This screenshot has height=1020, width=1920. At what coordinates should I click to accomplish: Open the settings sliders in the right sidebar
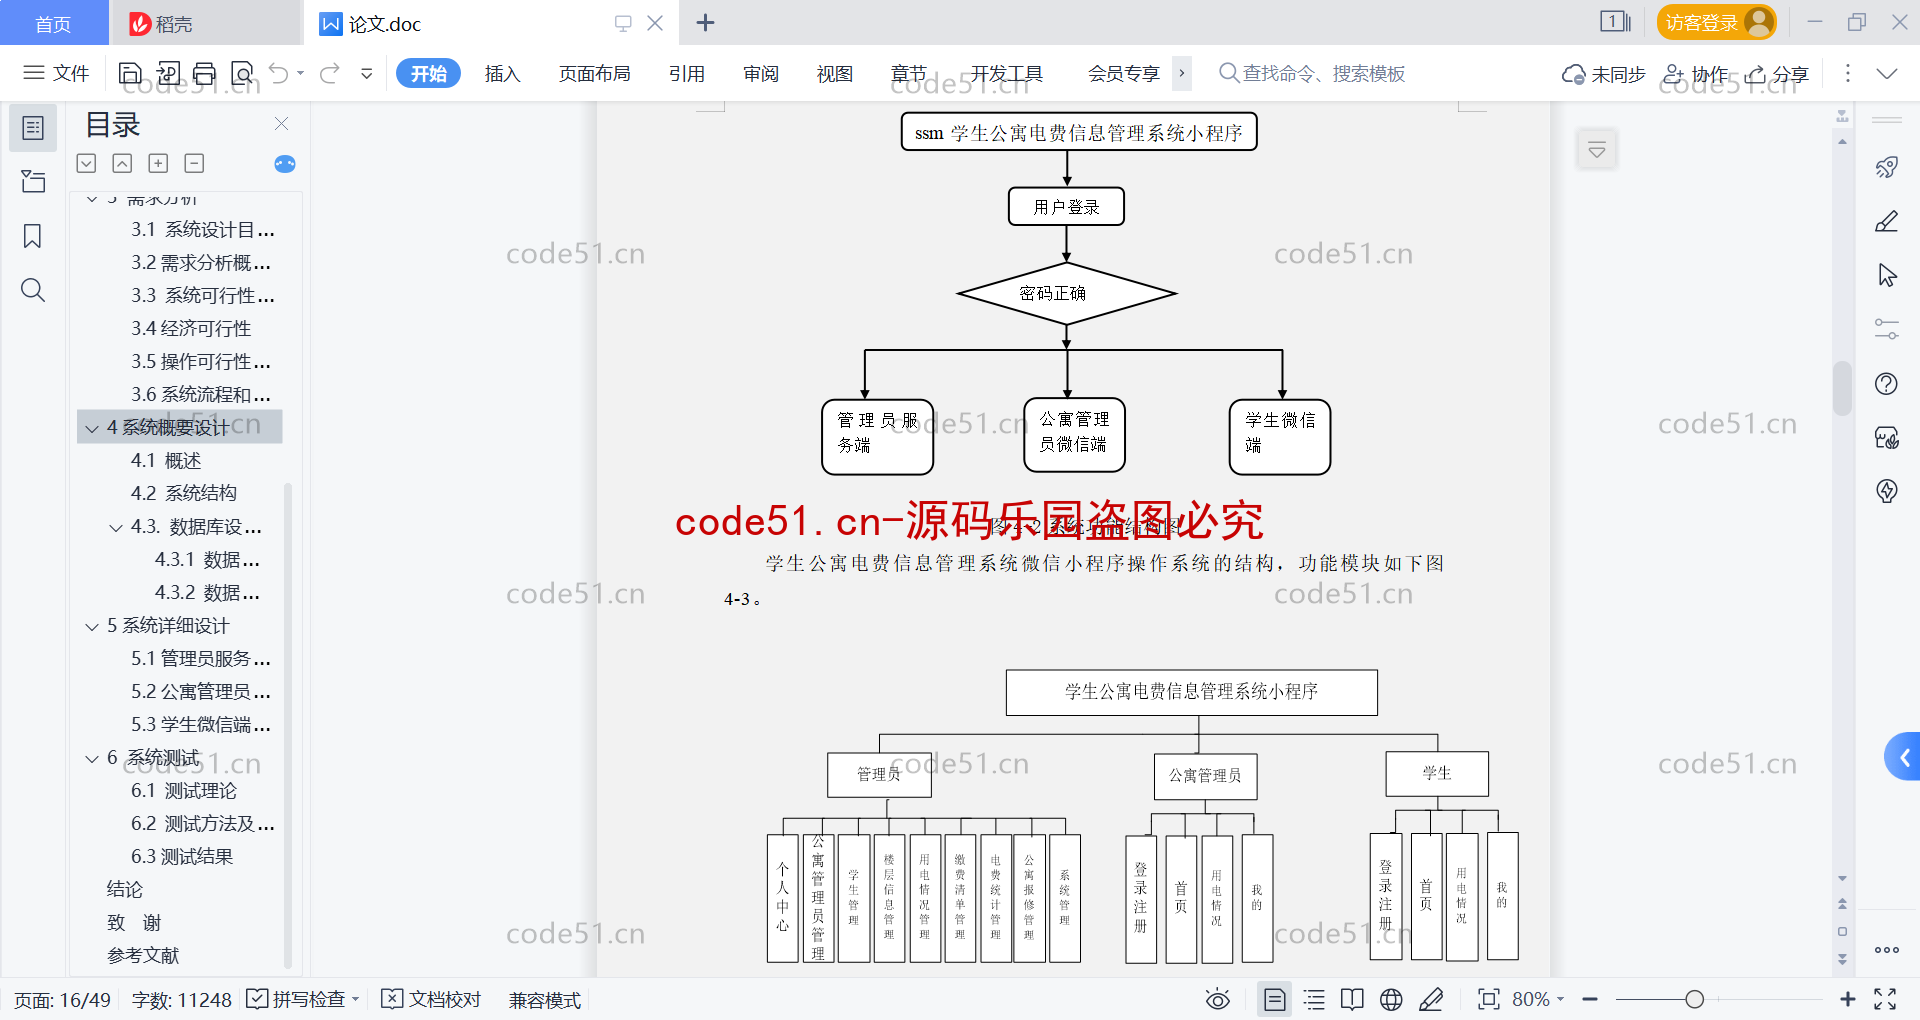pos(1886,329)
